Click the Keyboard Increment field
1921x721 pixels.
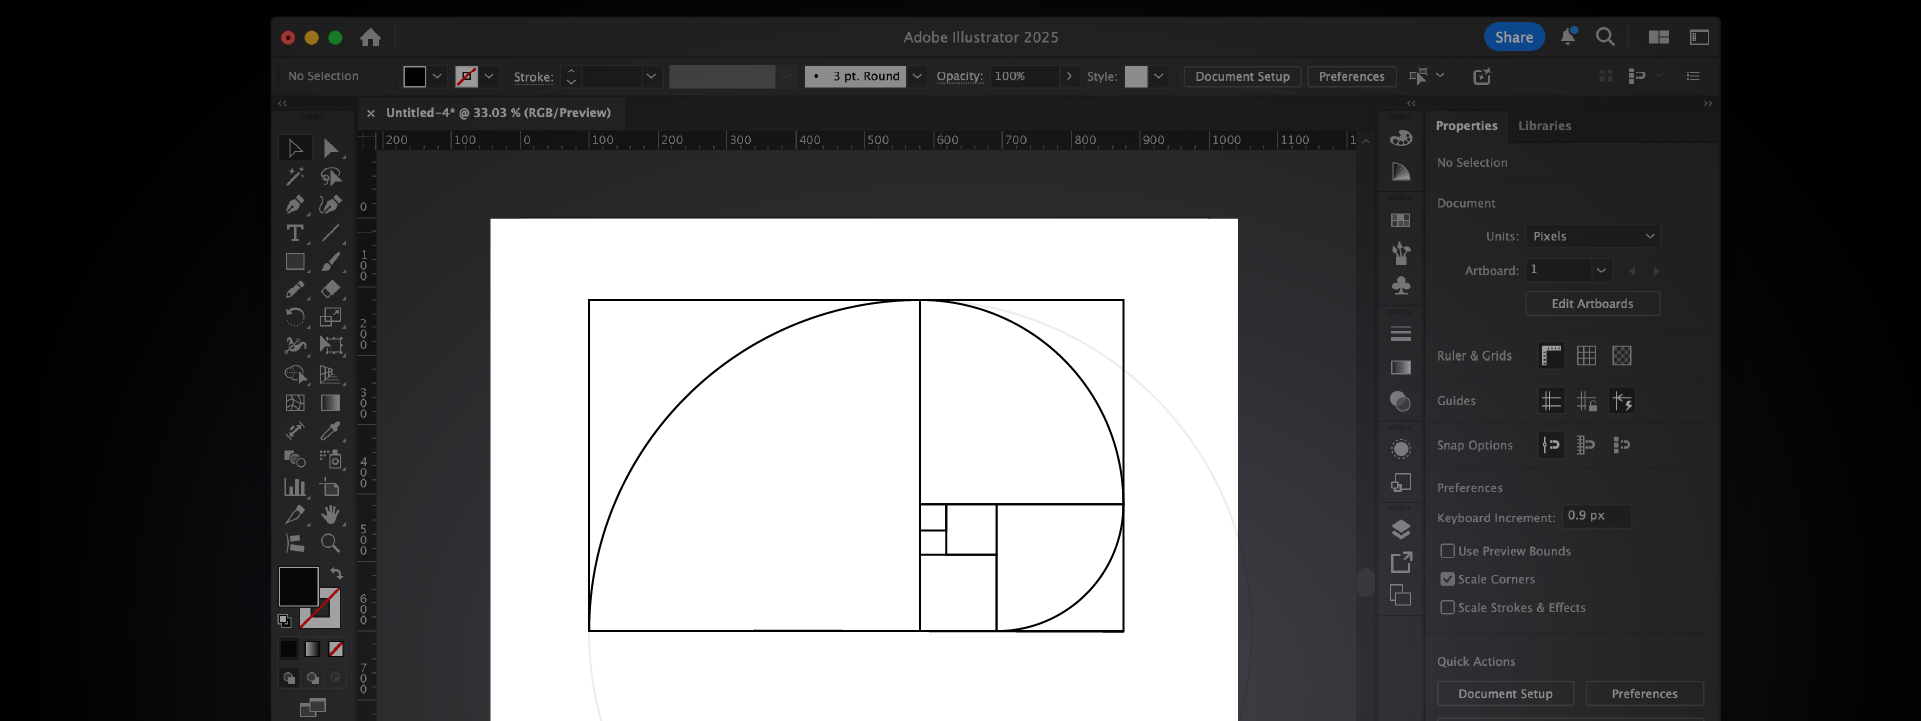1597,516
